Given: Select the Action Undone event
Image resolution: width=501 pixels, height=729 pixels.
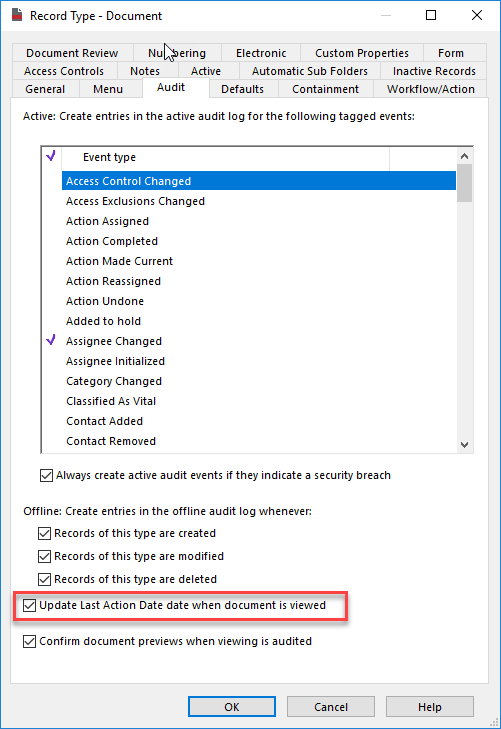Looking at the screenshot, I should 258,301.
